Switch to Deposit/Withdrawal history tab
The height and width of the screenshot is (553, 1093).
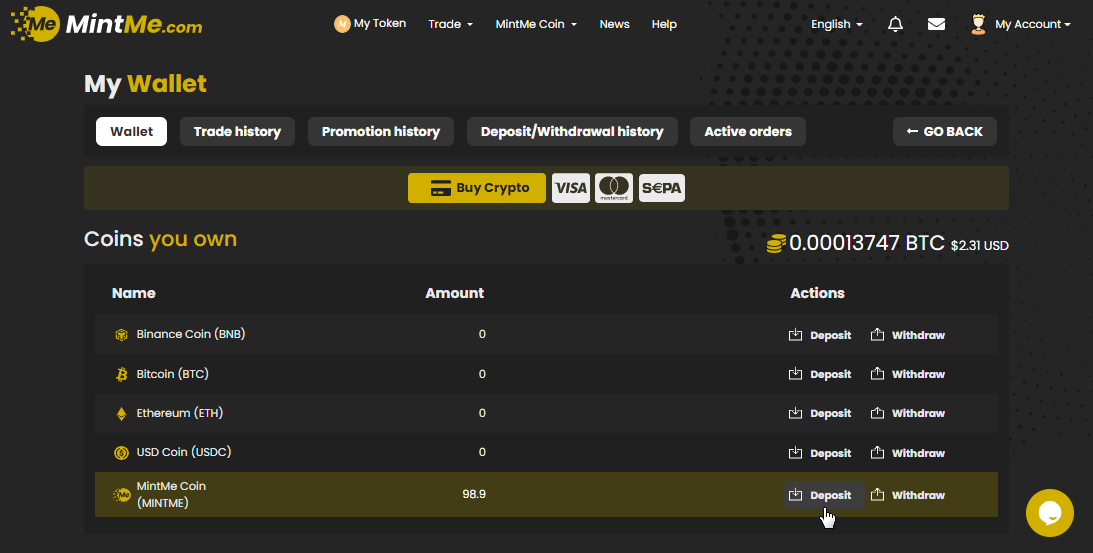[572, 132]
